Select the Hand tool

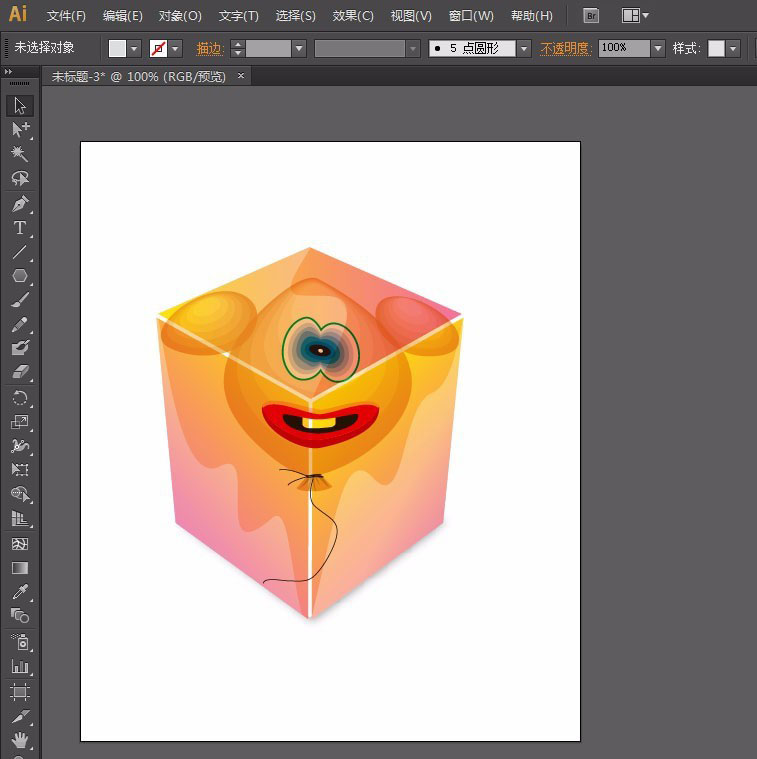(x=20, y=741)
